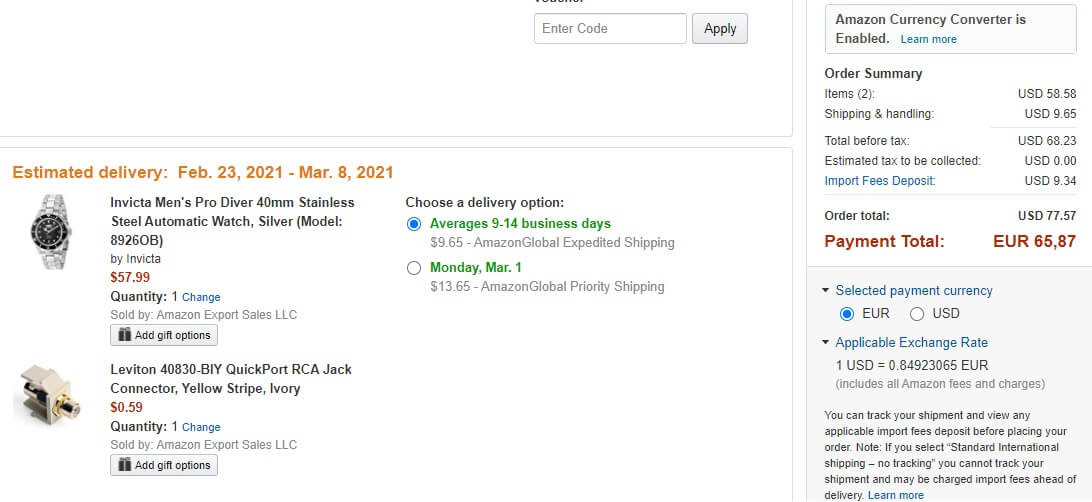Open Import Fees Deposit details link
Screen dimensions: 1092x502
[x=880, y=181]
